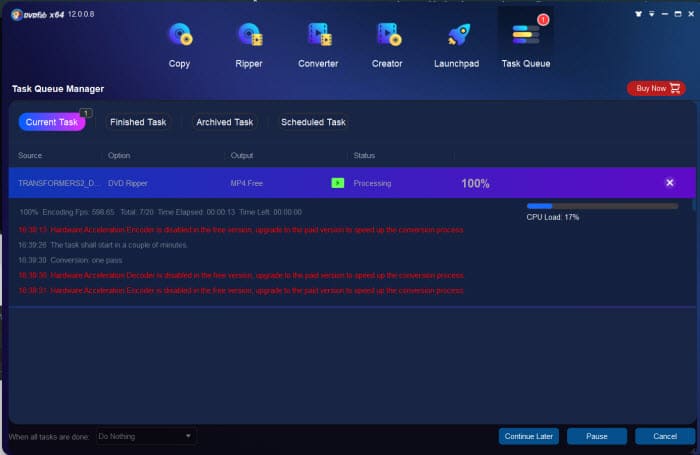Viewport: 700px width, 455px height.
Task: Click the Option column header
Action: point(119,155)
